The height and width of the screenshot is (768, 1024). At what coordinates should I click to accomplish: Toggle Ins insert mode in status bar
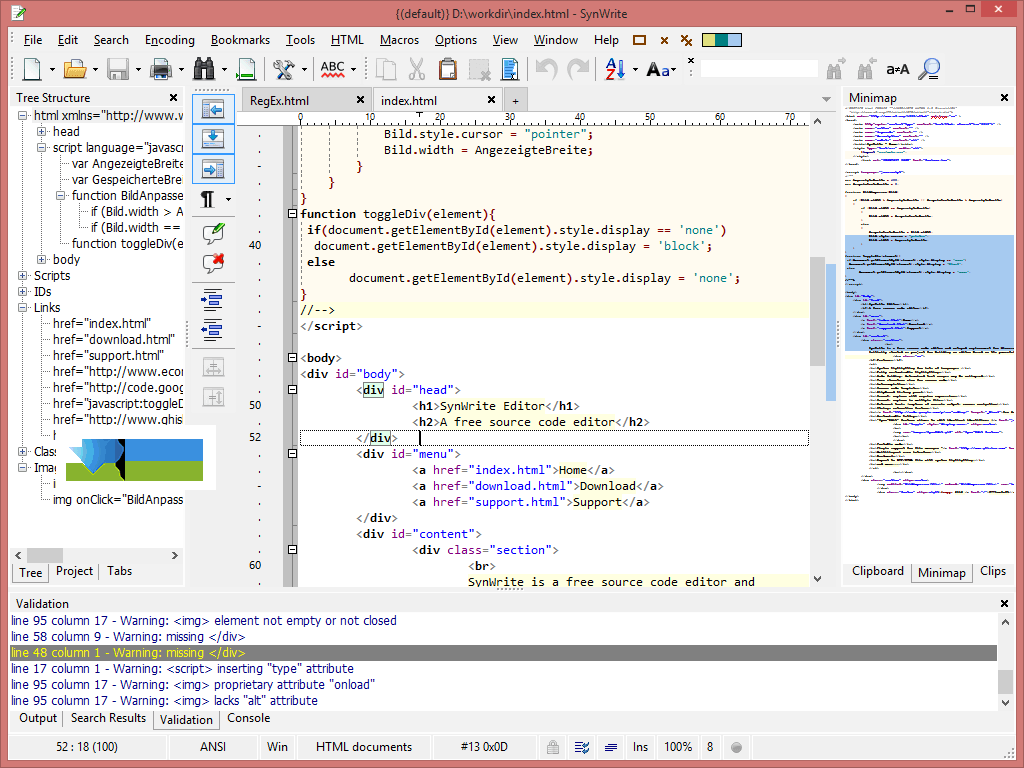640,746
